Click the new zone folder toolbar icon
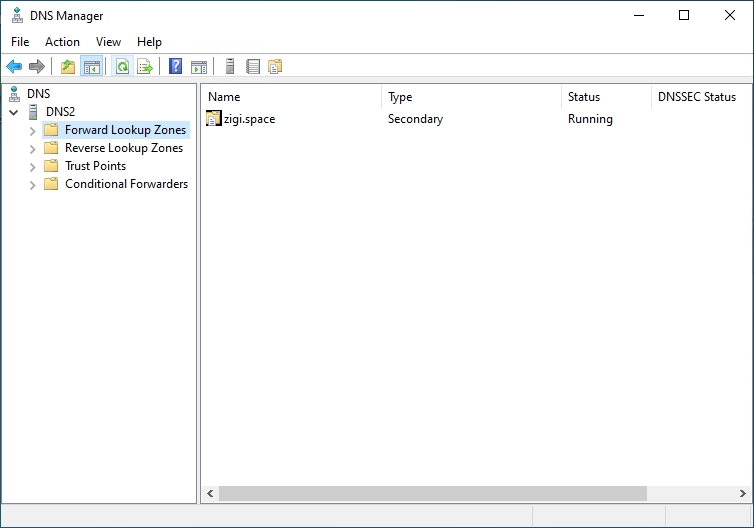 click(275, 66)
